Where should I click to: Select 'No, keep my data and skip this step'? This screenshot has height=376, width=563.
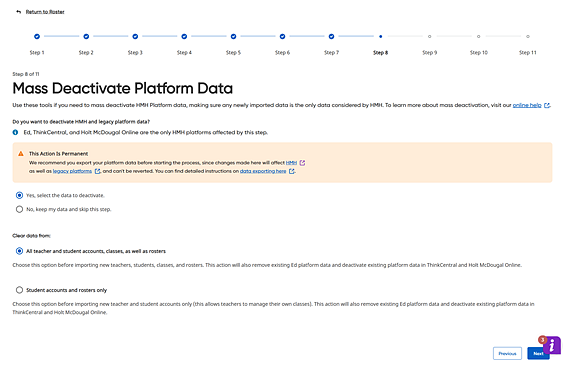point(19,209)
